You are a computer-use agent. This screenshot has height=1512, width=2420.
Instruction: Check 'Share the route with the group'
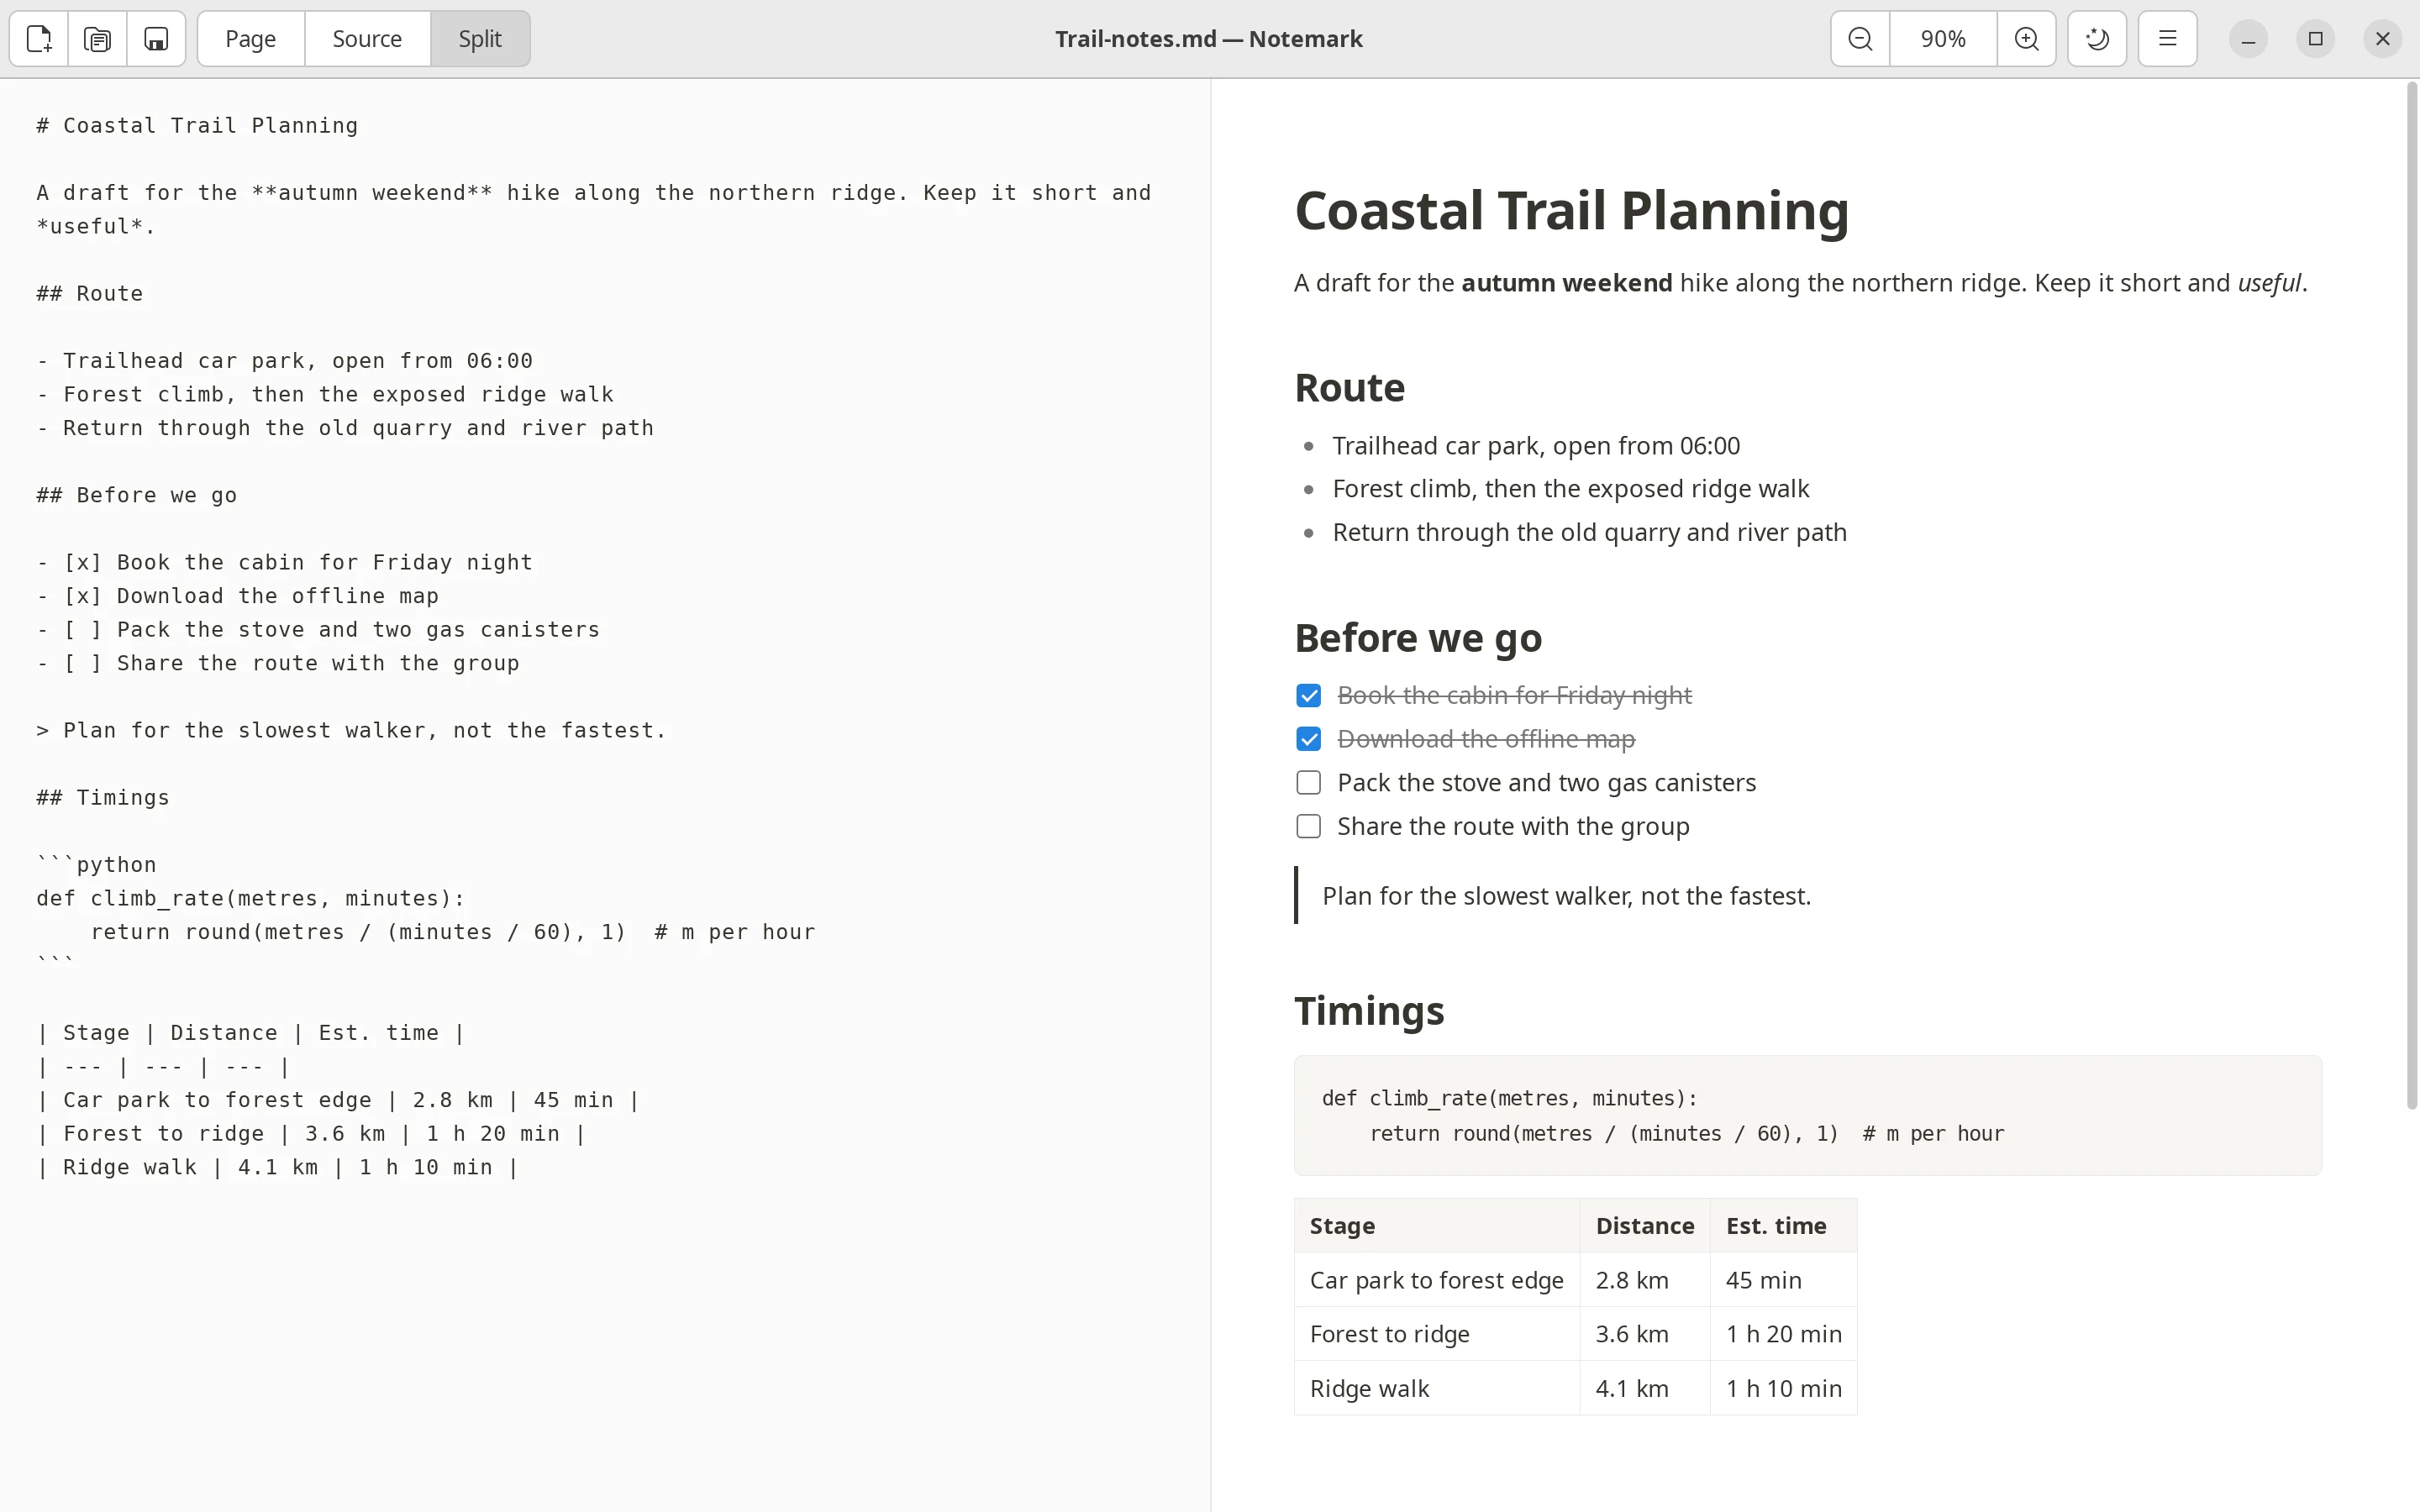1308,827
